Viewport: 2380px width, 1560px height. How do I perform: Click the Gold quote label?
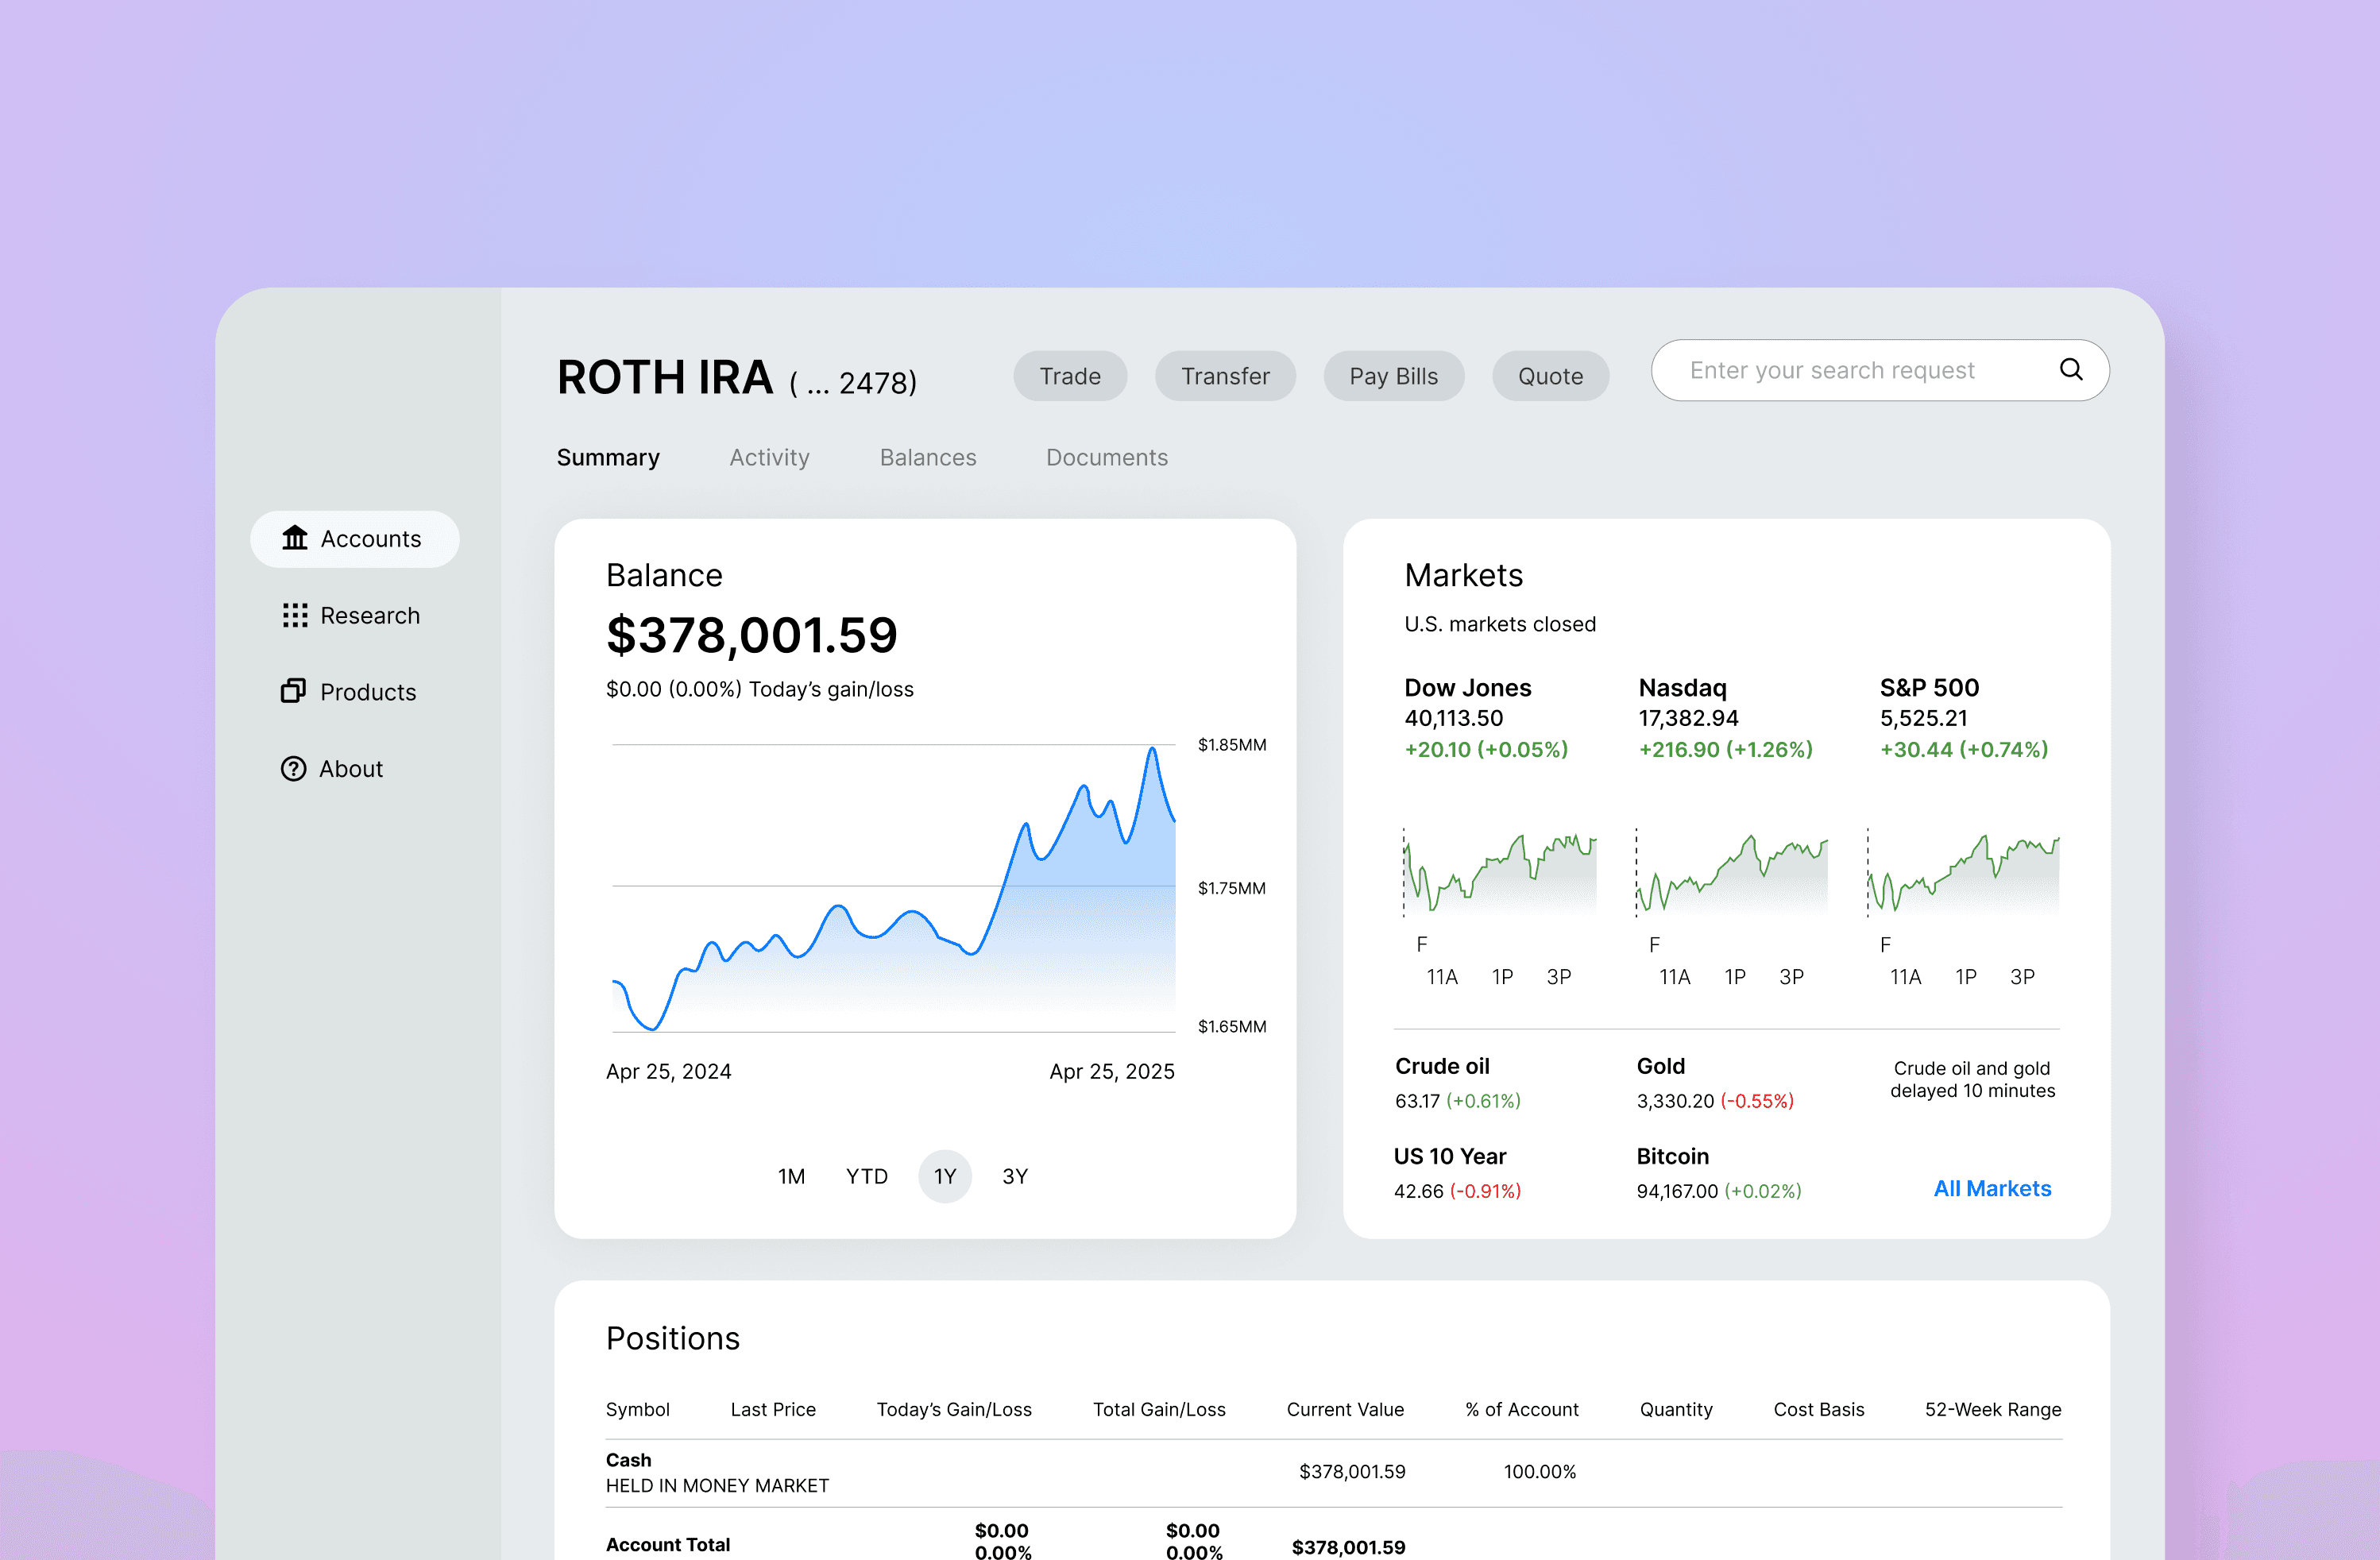point(1660,1066)
